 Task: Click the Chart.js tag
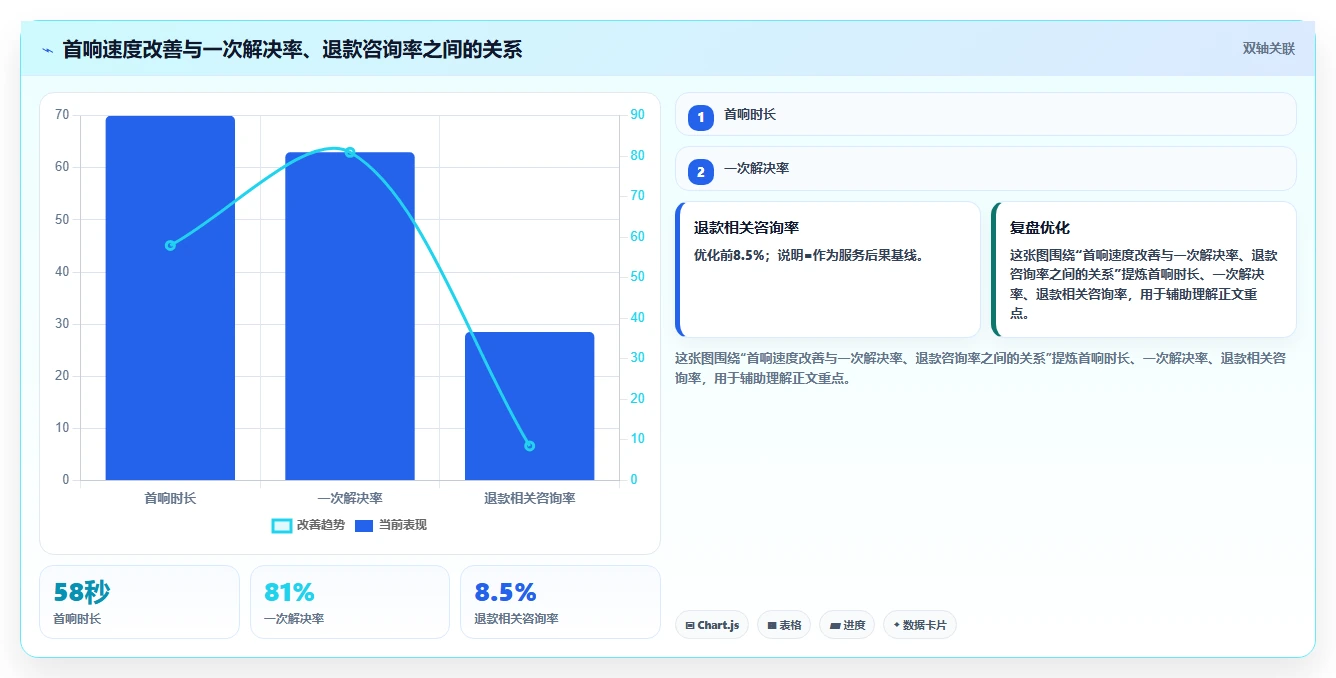(712, 625)
